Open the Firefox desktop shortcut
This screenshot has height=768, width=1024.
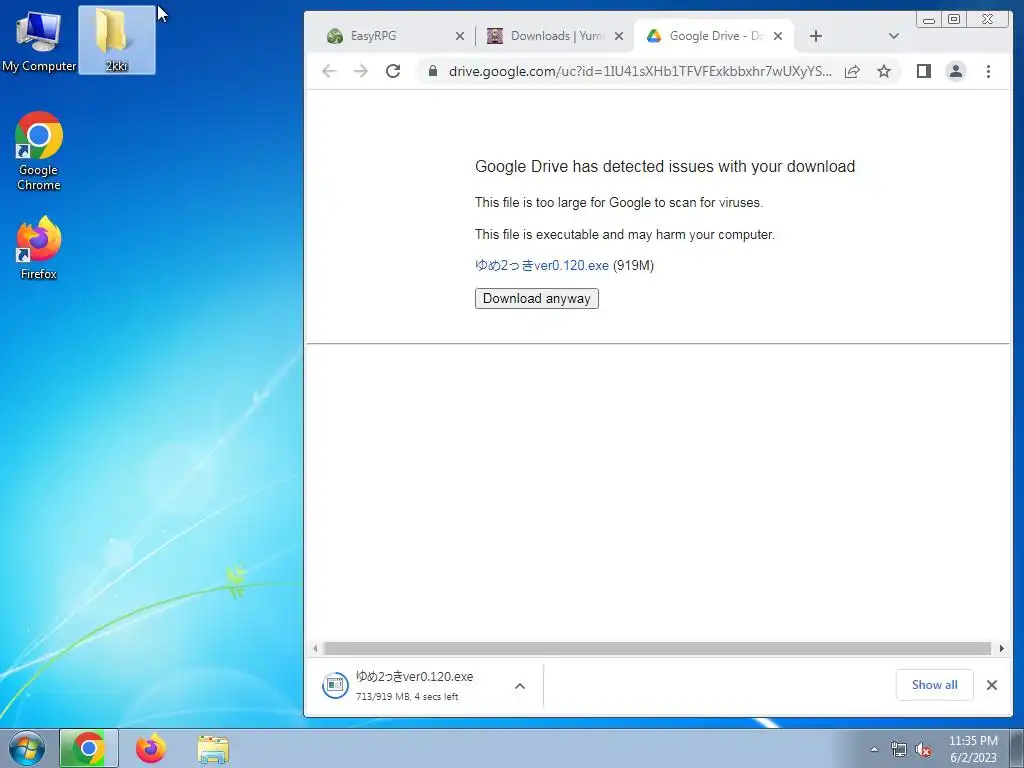tap(39, 248)
